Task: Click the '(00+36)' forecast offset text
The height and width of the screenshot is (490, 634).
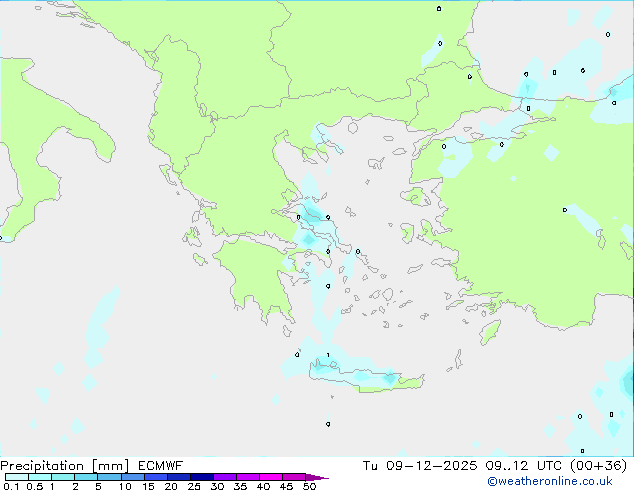Action: pyautogui.click(x=598, y=466)
